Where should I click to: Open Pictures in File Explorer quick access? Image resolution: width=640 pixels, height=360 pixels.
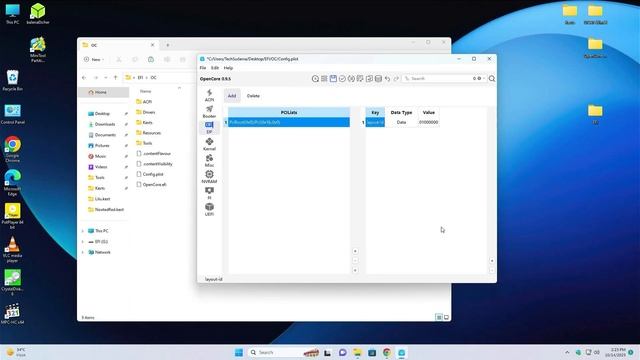pyautogui.click(x=102, y=145)
